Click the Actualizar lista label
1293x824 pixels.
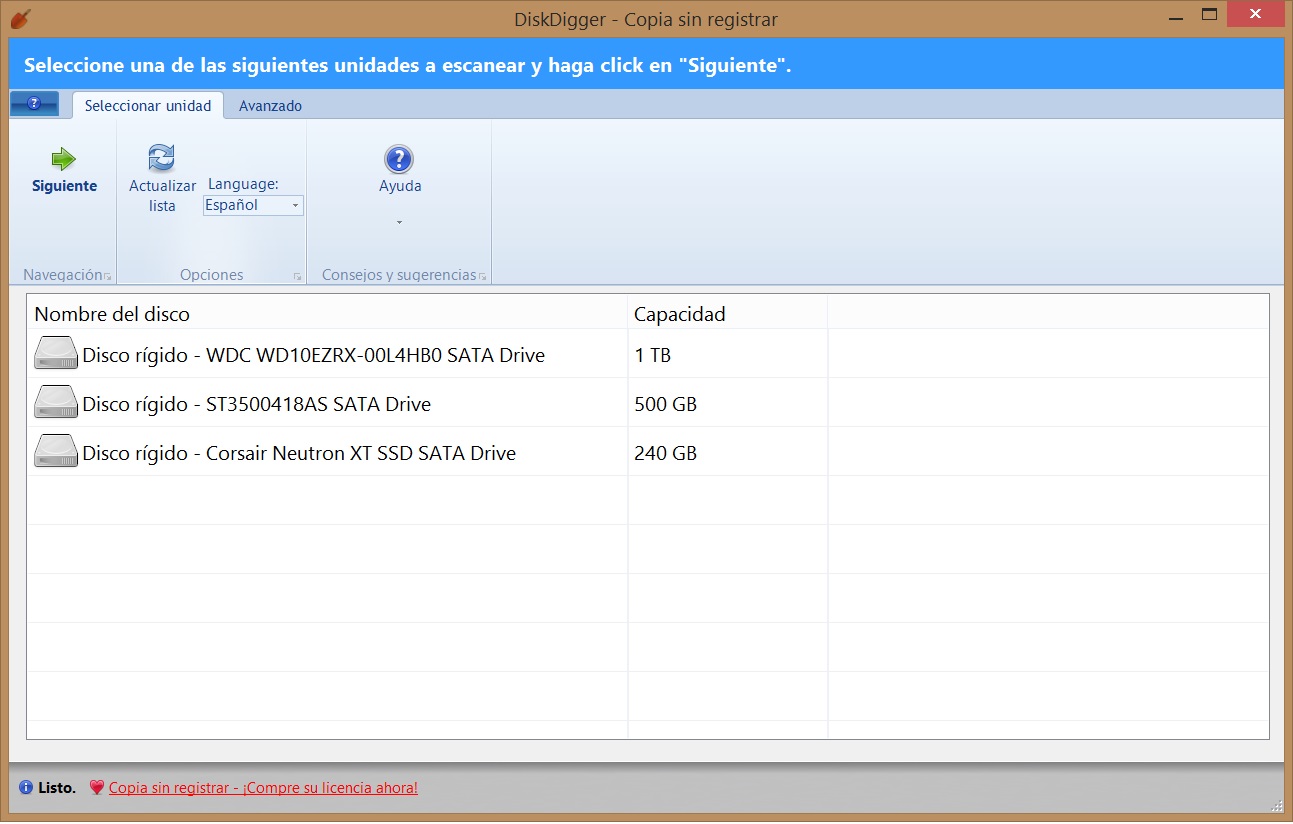coord(162,196)
